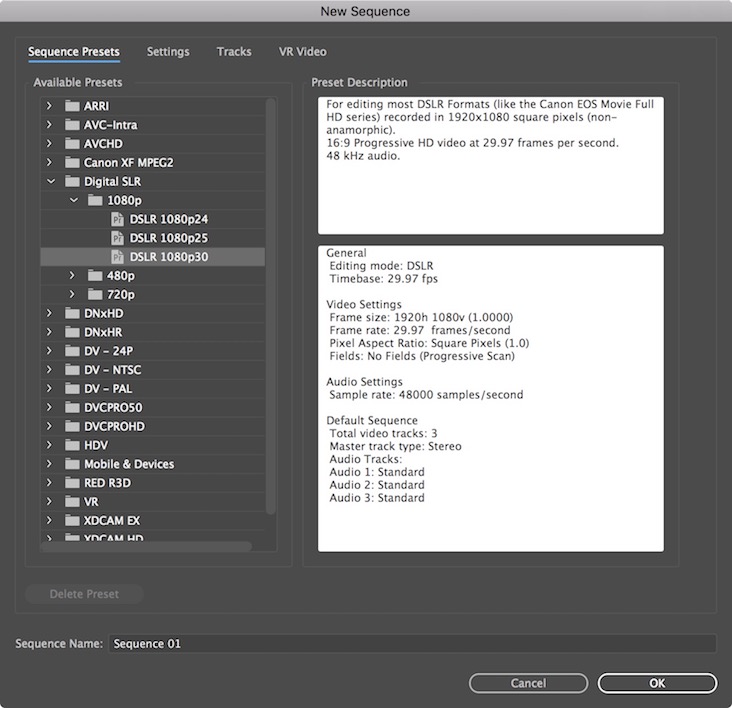The width and height of the screenshot is (732, 708).
Task: Expand the ARRI presets chevron
Action: pos(49,106)
